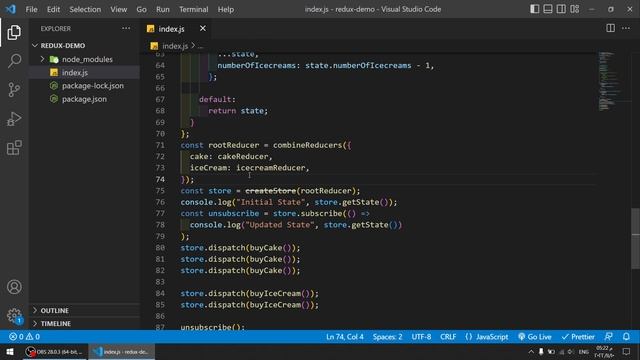Start Go Live server
Image resolution: width=640 pixels, height=360 pixels.
pos(535,337)
